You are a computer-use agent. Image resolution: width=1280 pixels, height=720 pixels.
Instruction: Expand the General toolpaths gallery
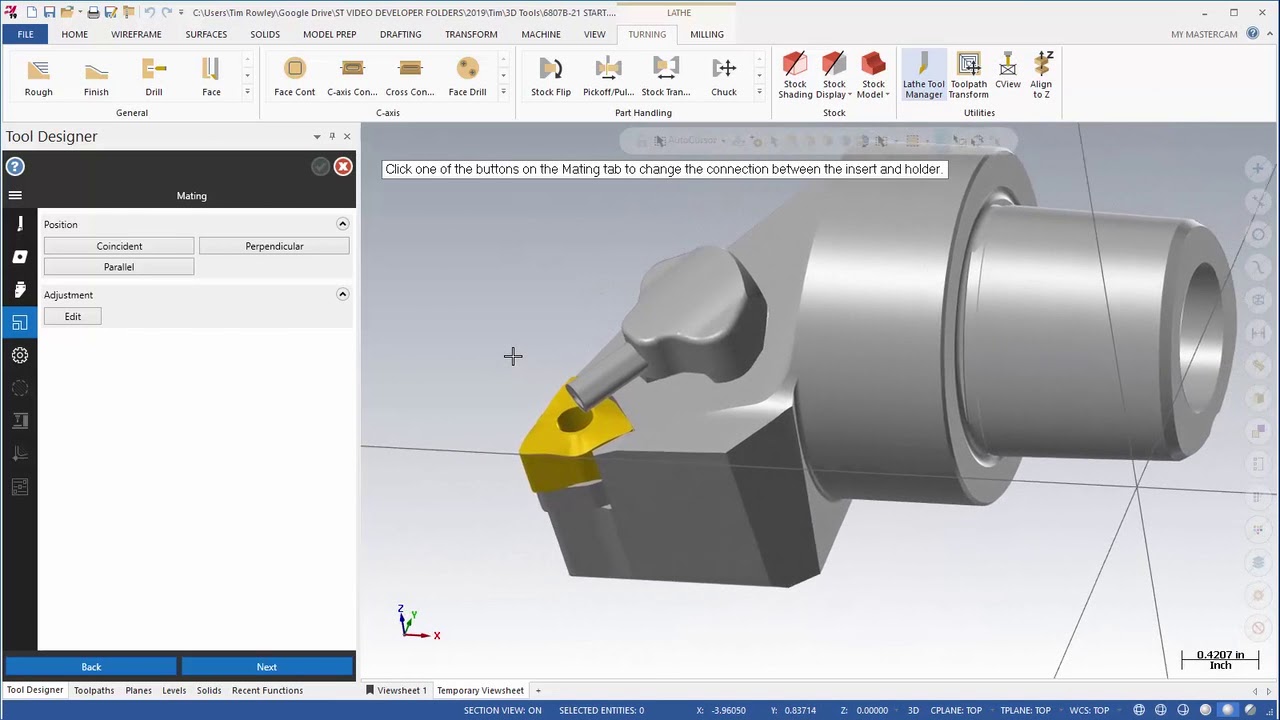(x=247, y=92)
